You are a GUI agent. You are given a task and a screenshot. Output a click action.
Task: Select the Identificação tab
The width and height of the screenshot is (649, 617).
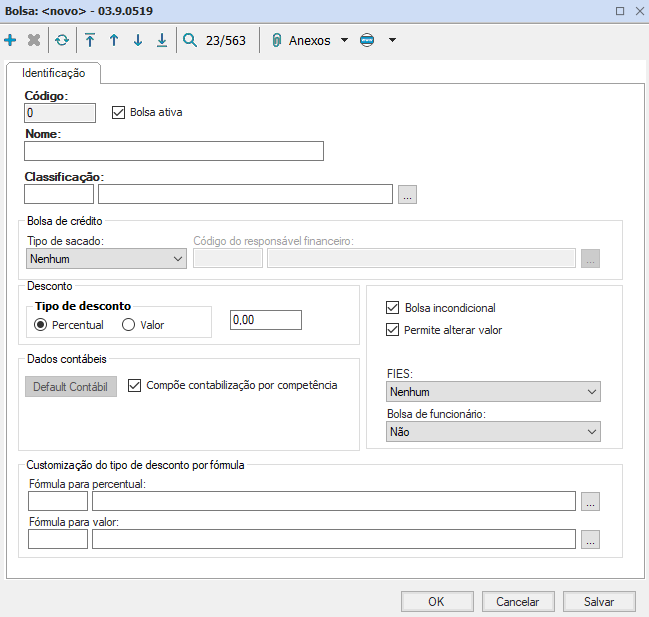click(x=54, y=73)
